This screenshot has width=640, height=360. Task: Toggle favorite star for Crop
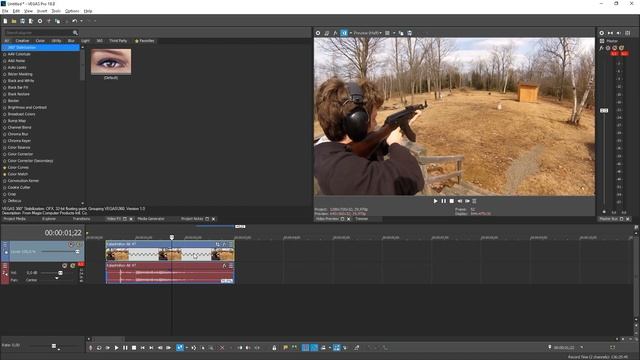pyautogui.click(x=5, y=194)
